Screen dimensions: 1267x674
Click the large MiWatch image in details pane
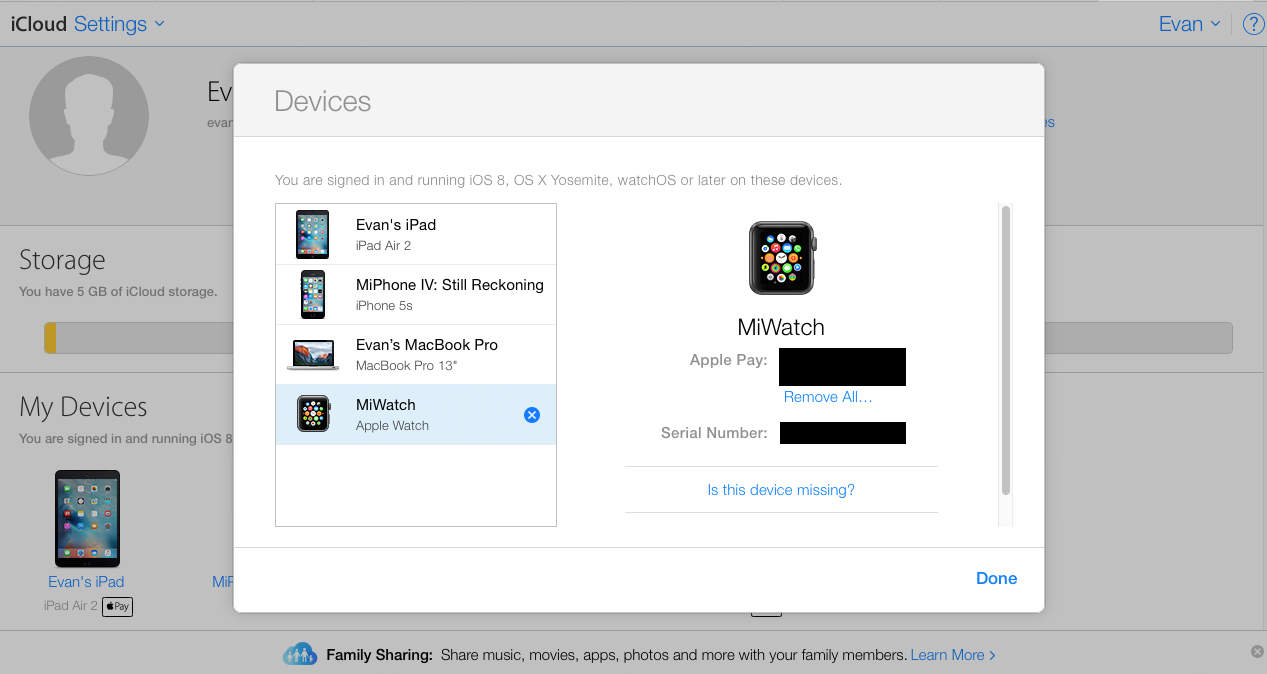[x=782, y=258]
